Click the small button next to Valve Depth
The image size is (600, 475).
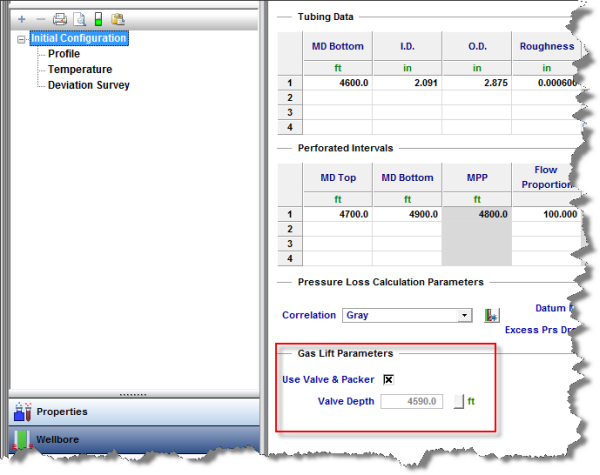pyautogui.click(x=459, y=402)
